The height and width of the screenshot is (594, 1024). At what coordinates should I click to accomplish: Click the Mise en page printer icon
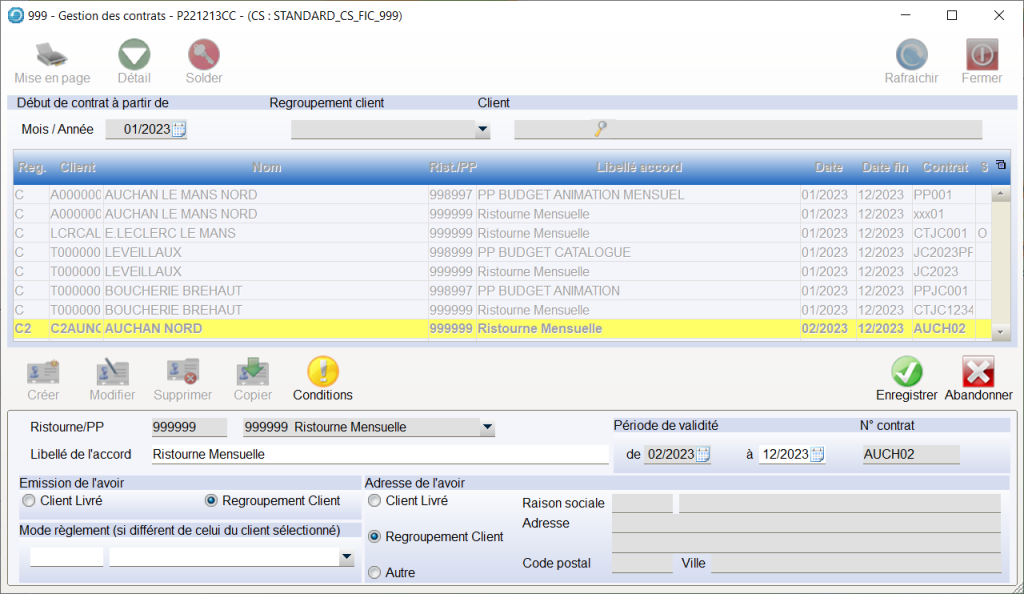pyautogui.click(x=51, y=55)
